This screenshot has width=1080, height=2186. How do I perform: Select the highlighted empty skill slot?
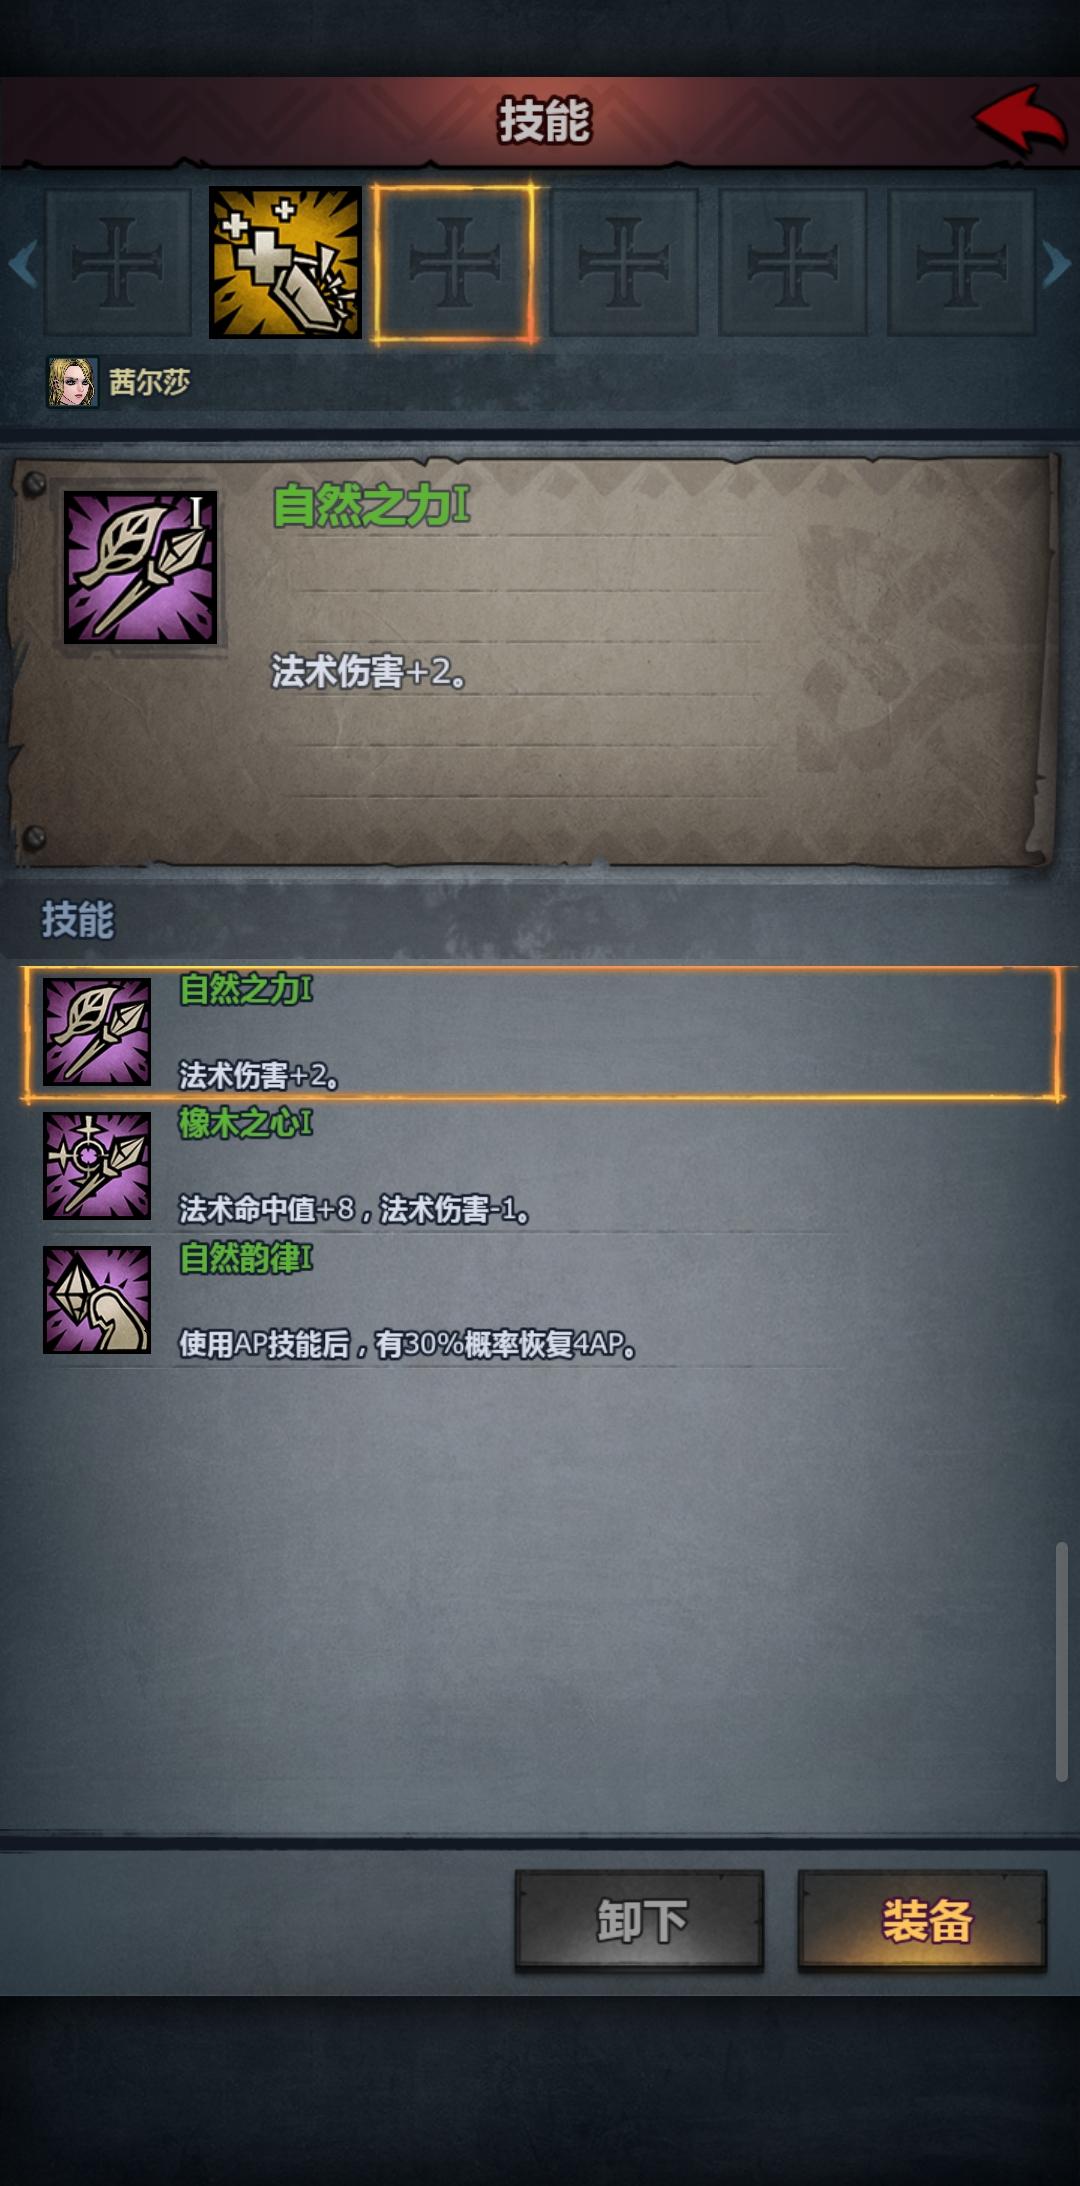[x=454, y=262]
